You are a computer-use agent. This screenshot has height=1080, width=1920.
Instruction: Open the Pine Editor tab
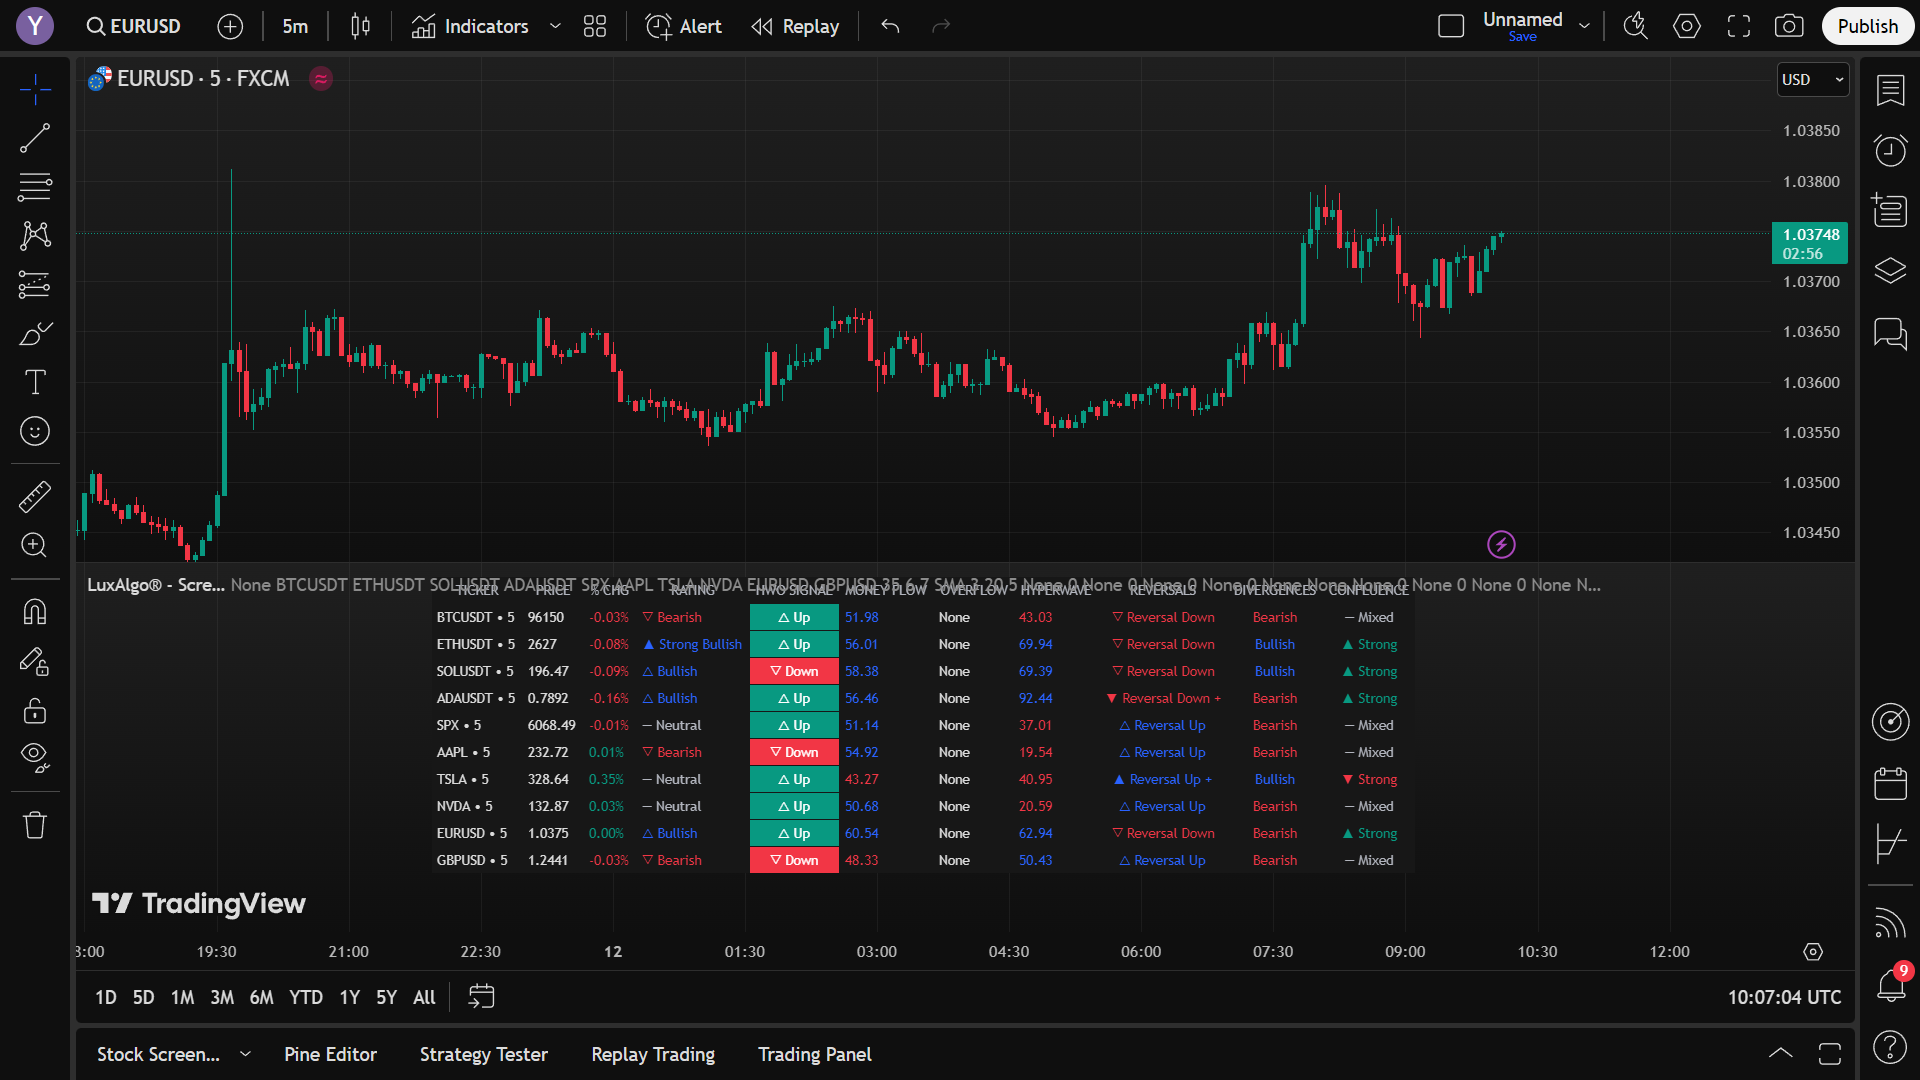point(330,1054)
